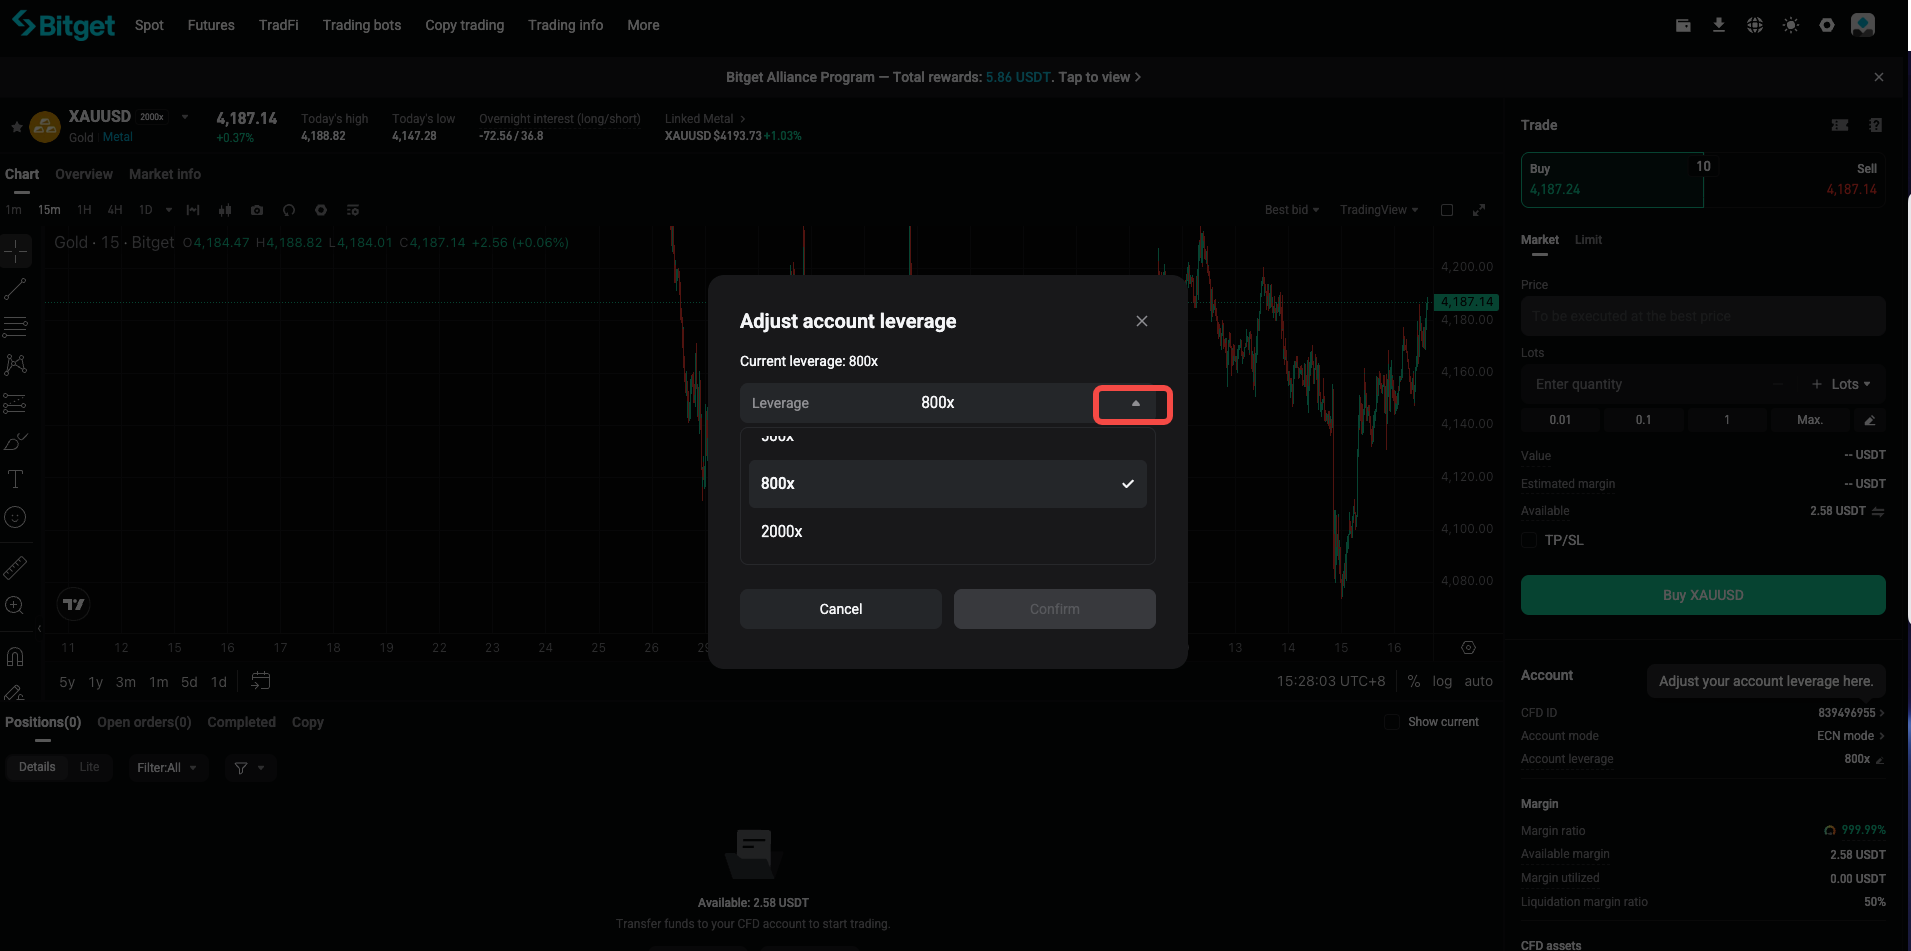The height and width of the screenshot is (951, 1911).
Task: Open the Filter:All dropdown
Action: (x=166, y=768)
